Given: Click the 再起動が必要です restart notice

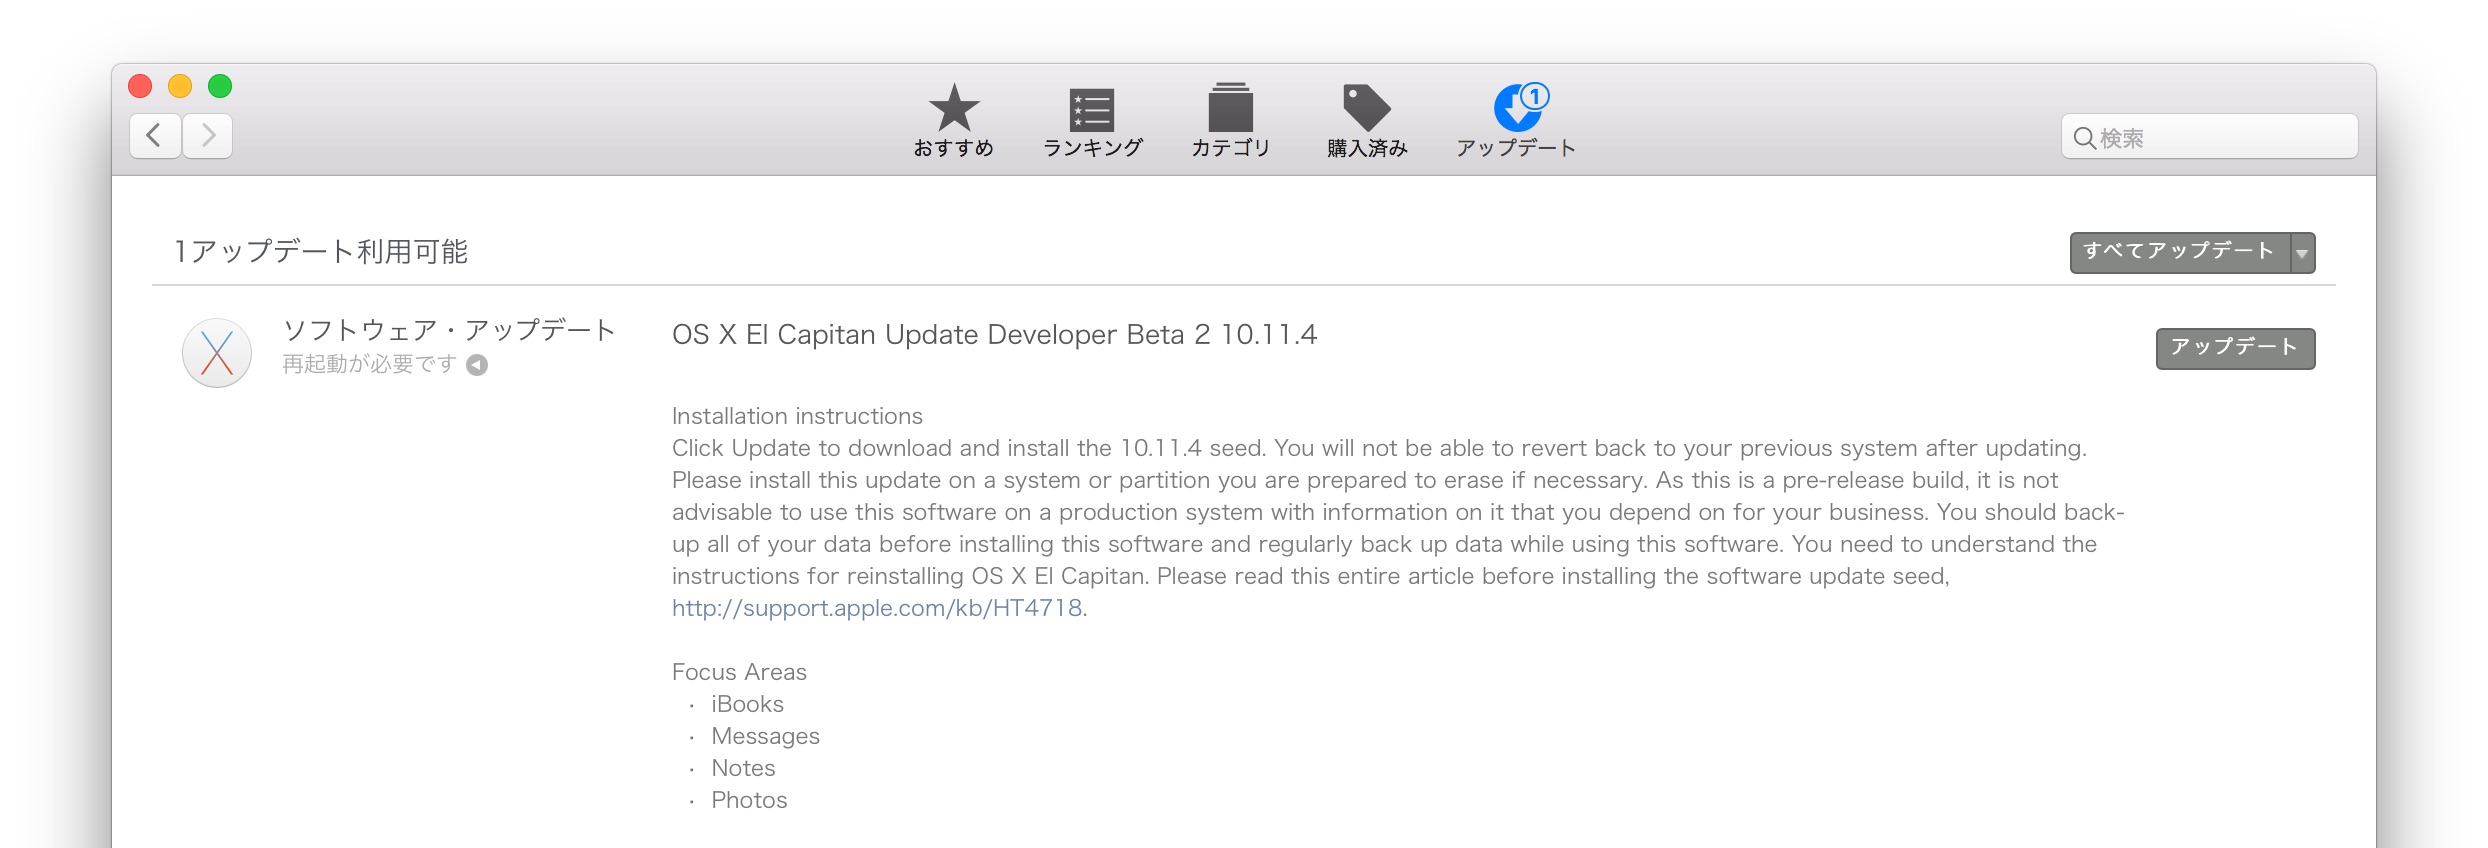Looking at the screenshot, I should click(x=369, y=364).
